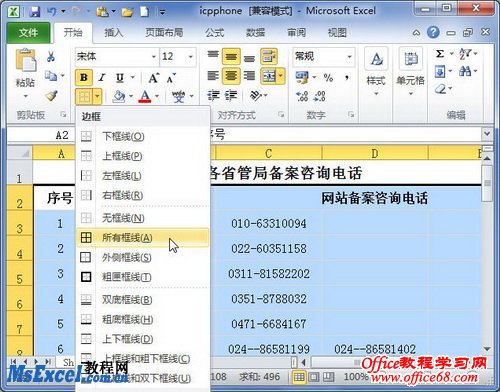
Task: Switch to 数据 ribbon tab
Action: (x=255, y=32)
